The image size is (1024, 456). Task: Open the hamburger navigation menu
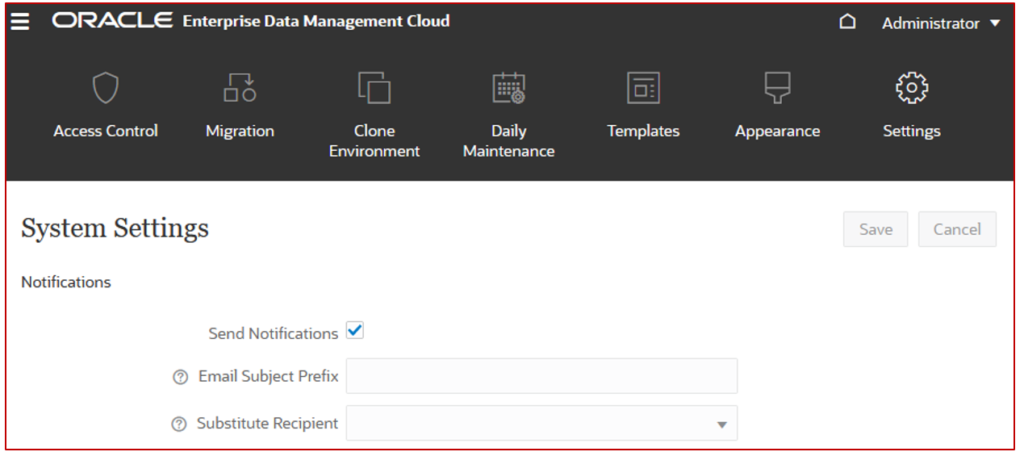click(20, 22)
